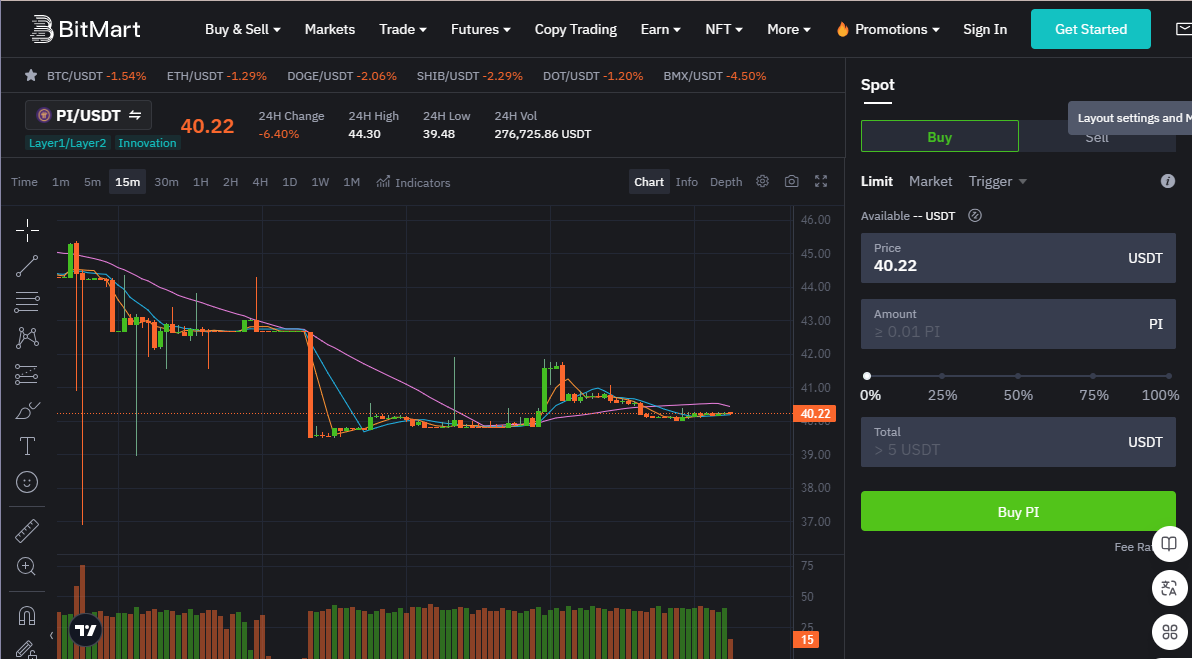Open the language translation floating button

click(1170, 588)
